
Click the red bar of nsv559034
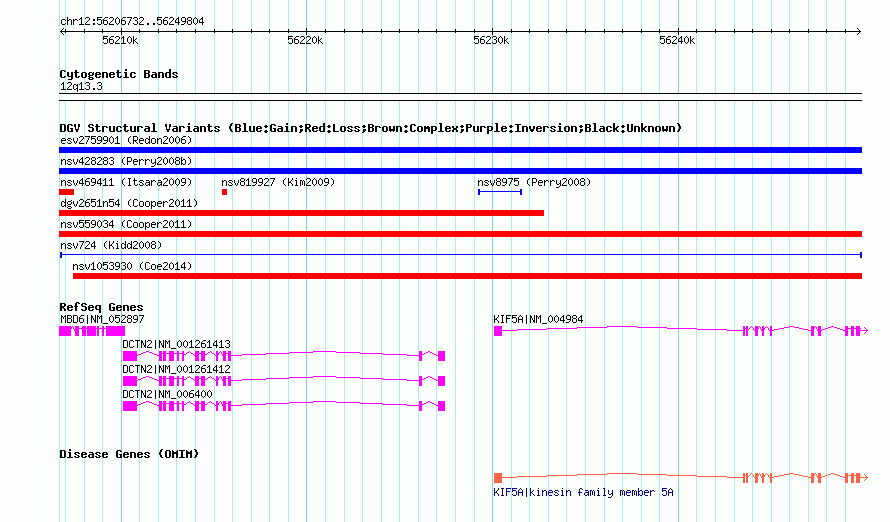point(460,234)
